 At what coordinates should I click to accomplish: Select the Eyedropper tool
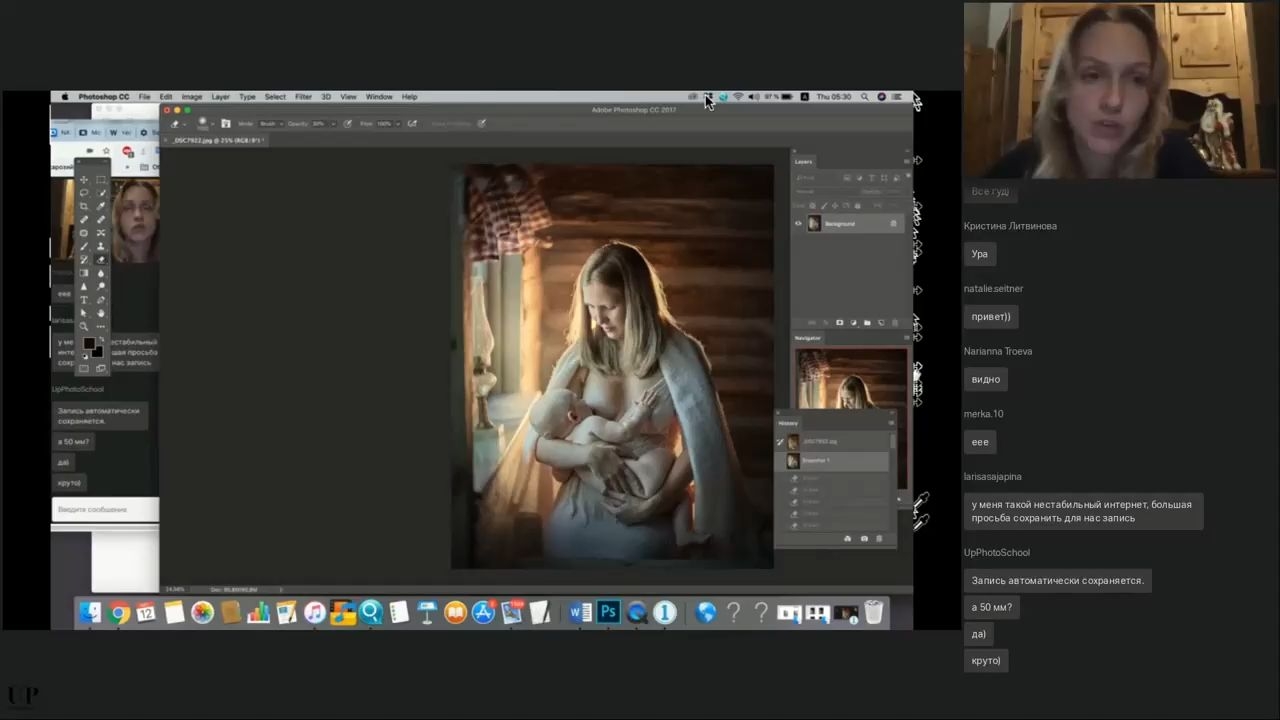point(101,206)
